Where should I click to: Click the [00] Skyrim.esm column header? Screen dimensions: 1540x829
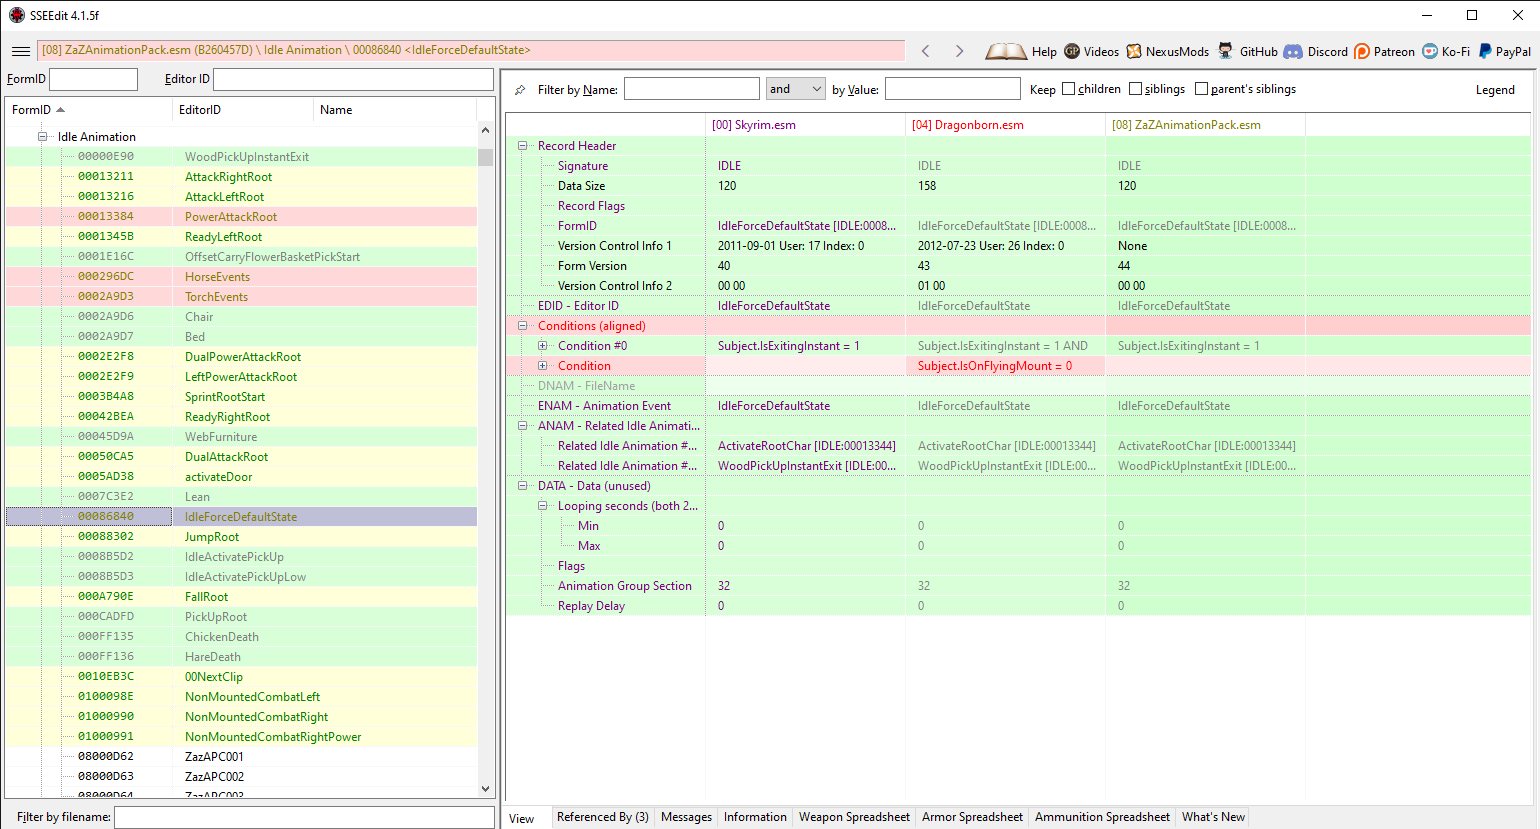(805, 125)
